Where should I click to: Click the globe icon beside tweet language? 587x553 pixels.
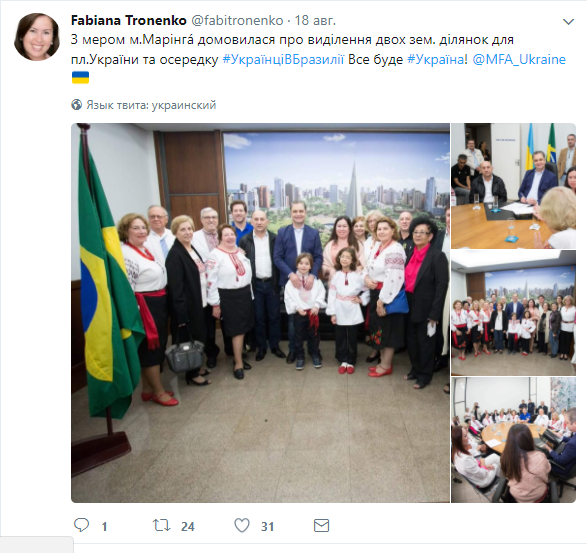pyautogui.click(x=76, y=105)
